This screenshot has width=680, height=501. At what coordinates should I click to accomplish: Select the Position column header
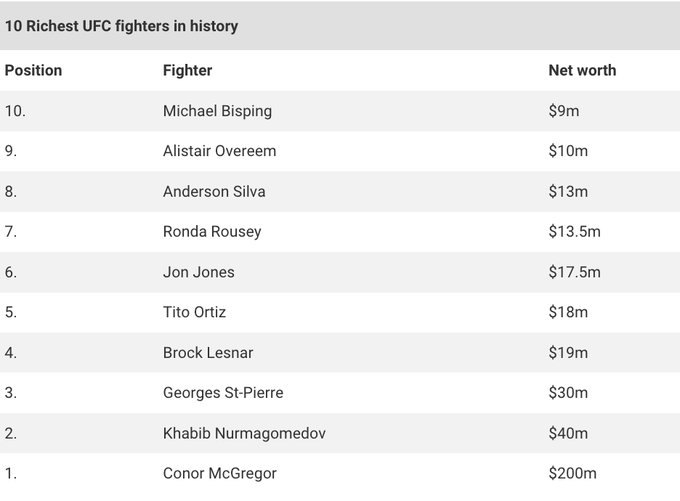pos(33,70)
